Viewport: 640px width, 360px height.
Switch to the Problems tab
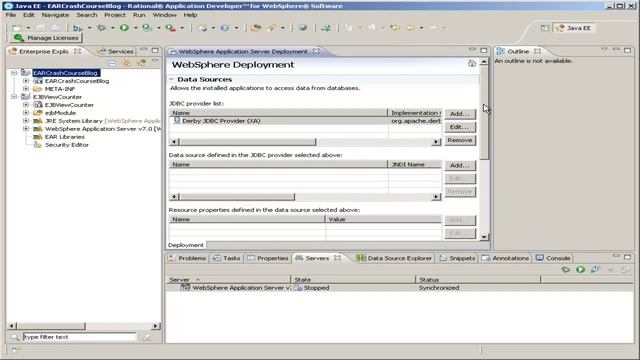(x=187, y=258)
